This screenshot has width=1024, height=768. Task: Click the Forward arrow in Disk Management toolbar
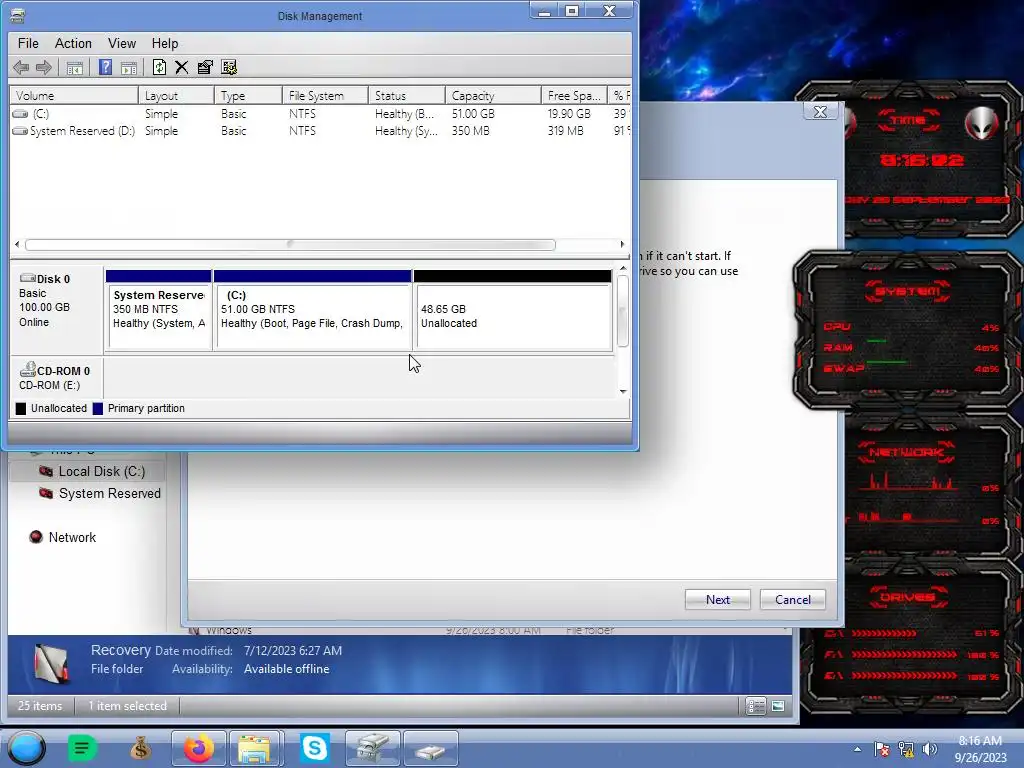pyautogui.click(x=44, y=67)
